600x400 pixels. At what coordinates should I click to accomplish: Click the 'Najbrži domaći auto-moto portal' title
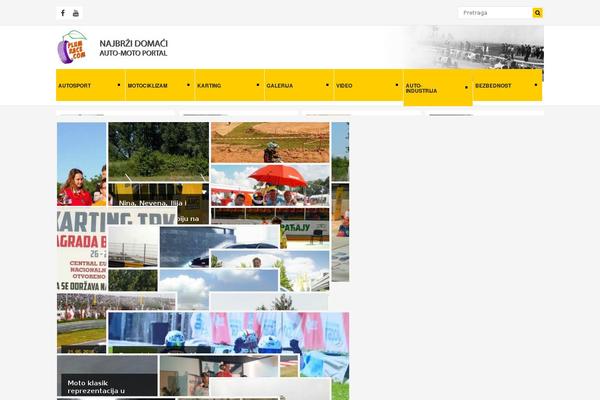coord(134,48)
